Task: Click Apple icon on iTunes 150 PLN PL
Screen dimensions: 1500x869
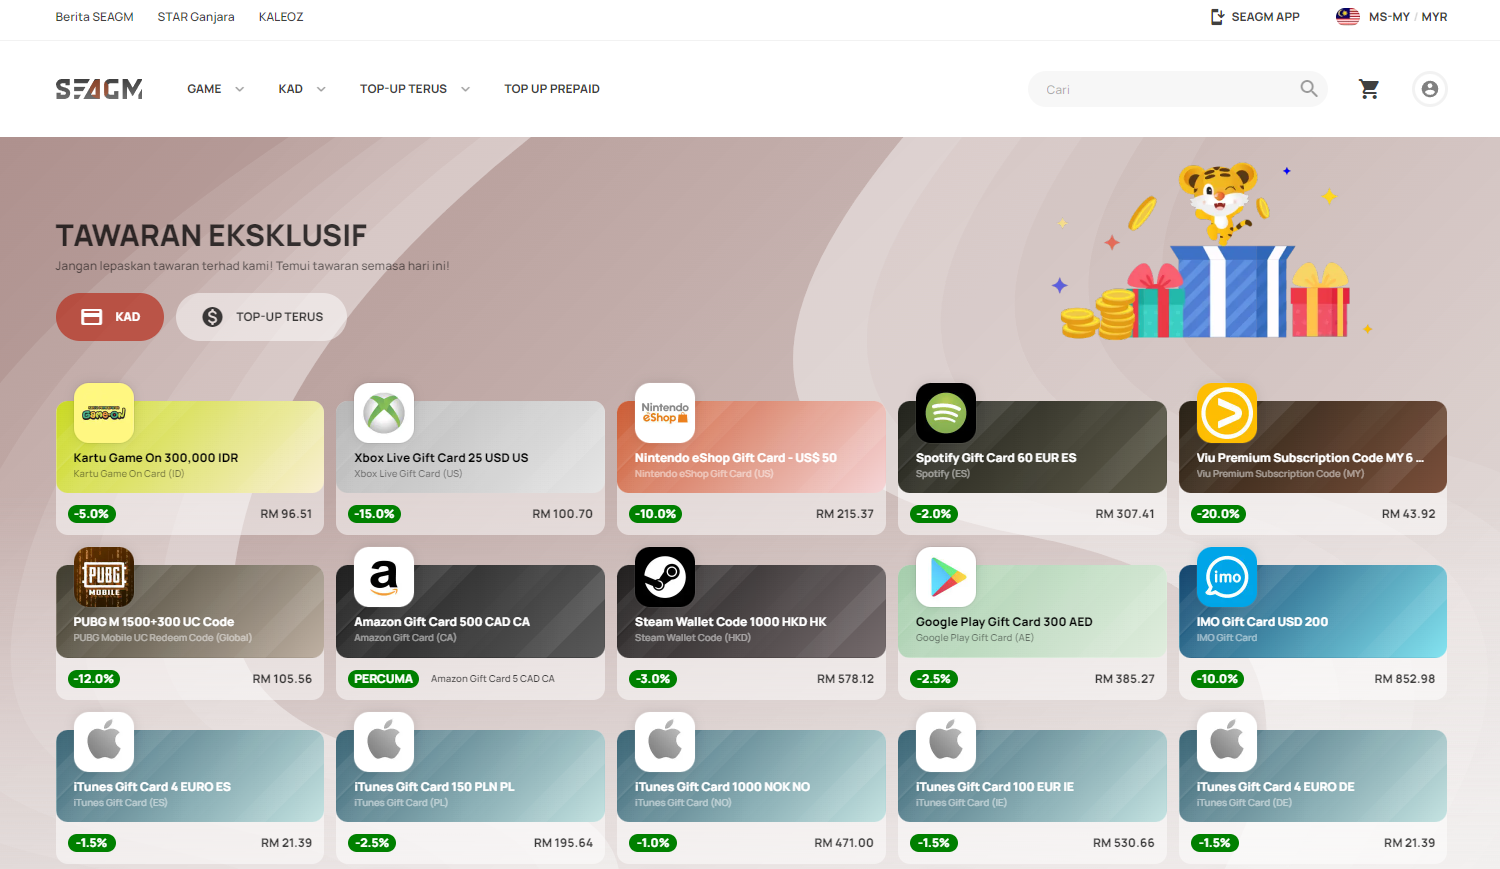Action: pos(384,742)
